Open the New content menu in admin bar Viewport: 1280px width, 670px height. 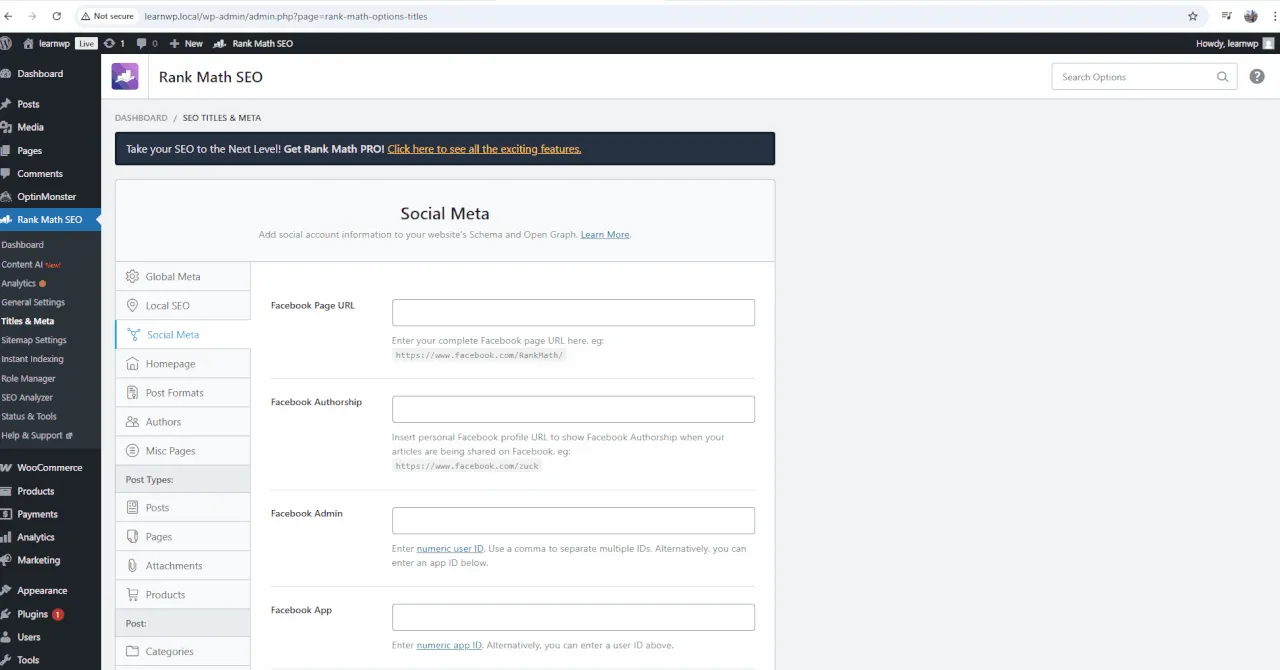(186, 44)
